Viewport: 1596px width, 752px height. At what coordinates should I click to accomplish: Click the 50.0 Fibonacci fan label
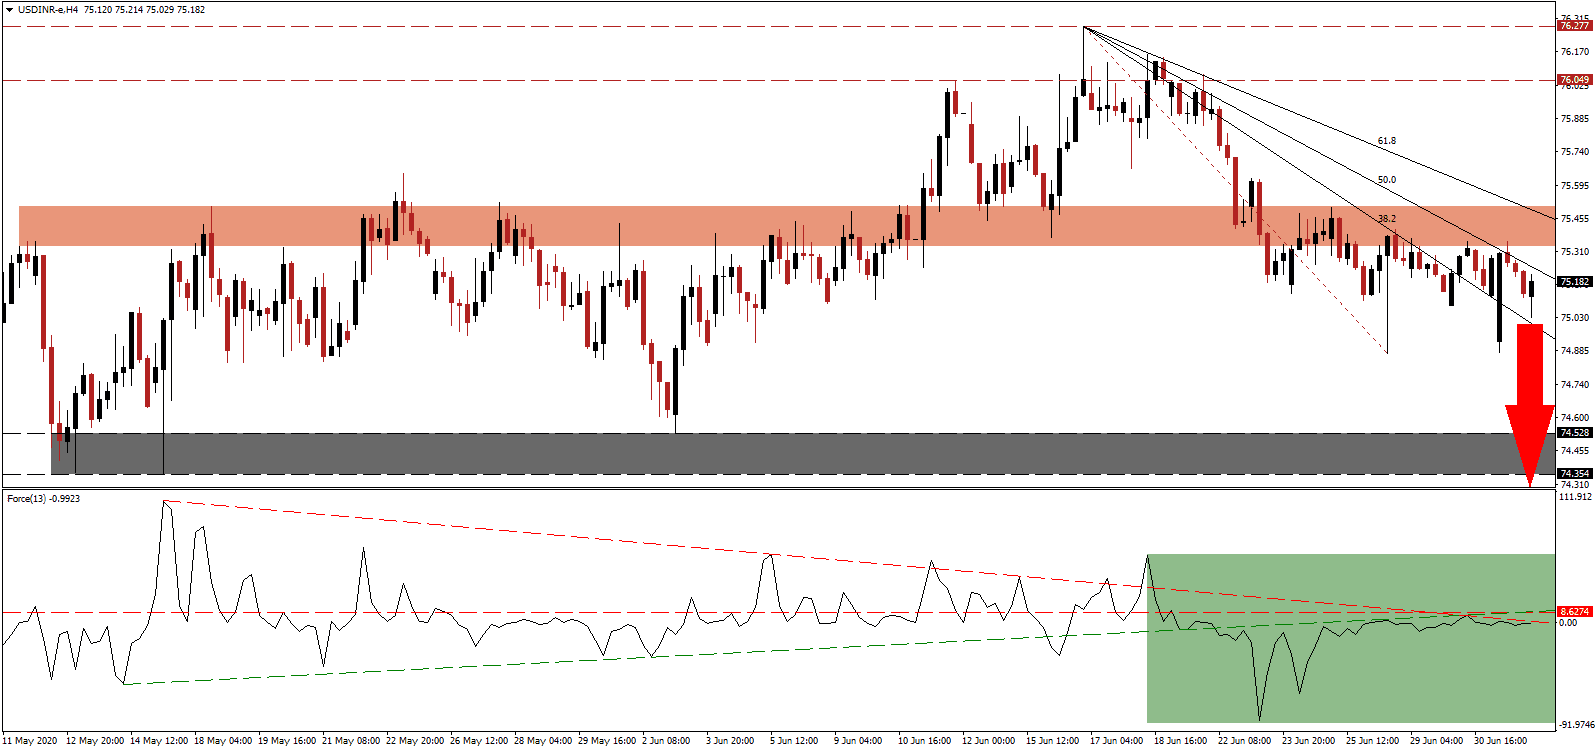(1386, 180)
